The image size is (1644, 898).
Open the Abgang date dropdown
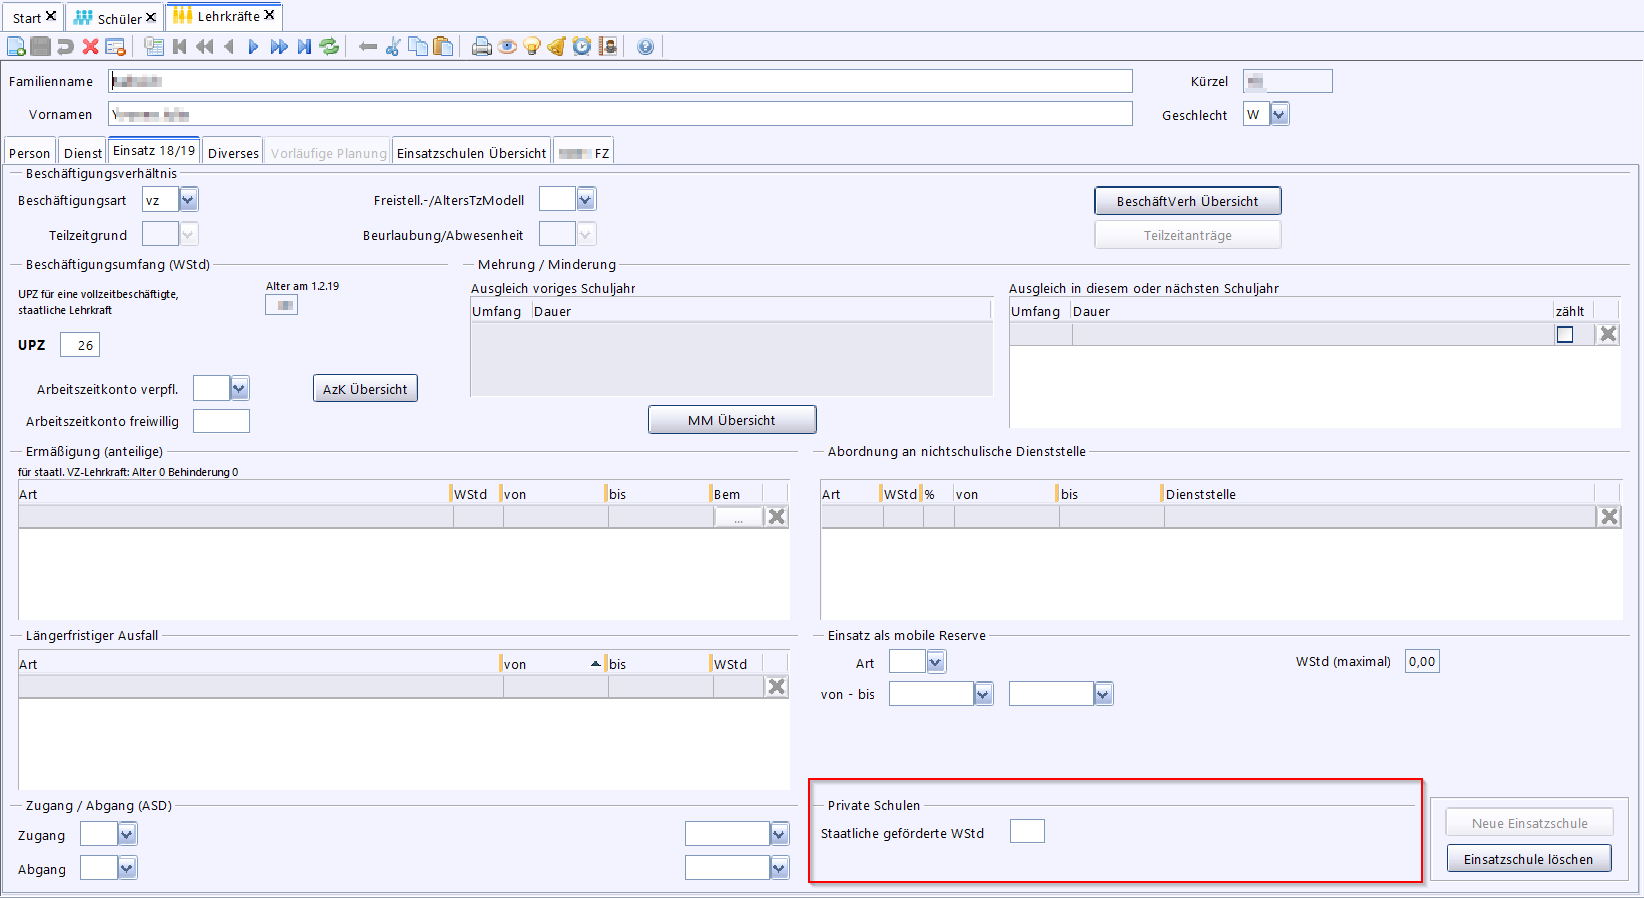779,868
